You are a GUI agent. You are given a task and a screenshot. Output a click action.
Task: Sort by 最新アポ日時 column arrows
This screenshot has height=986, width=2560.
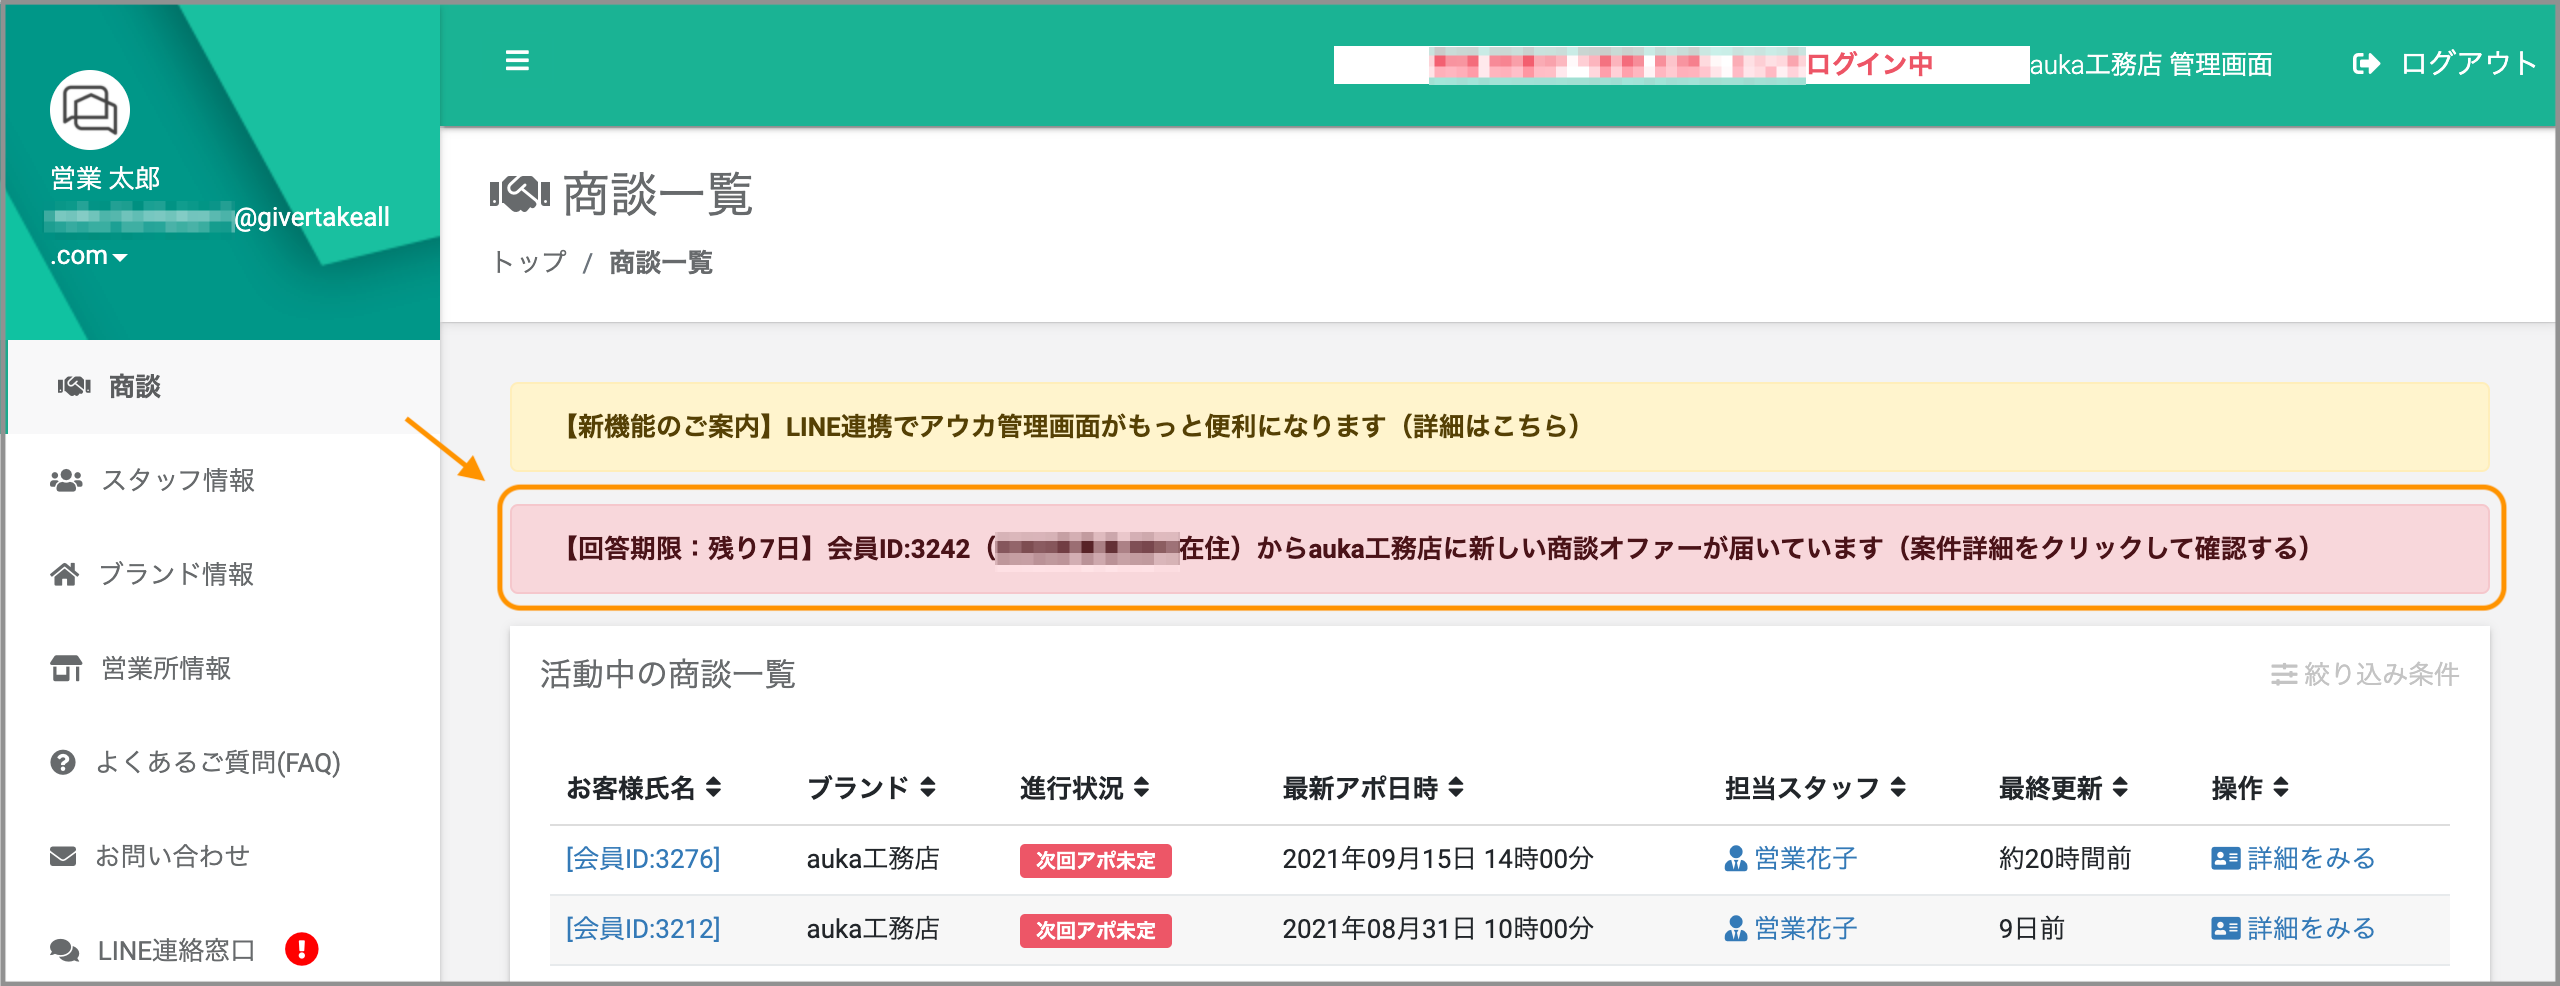(x=1456, y=788)
